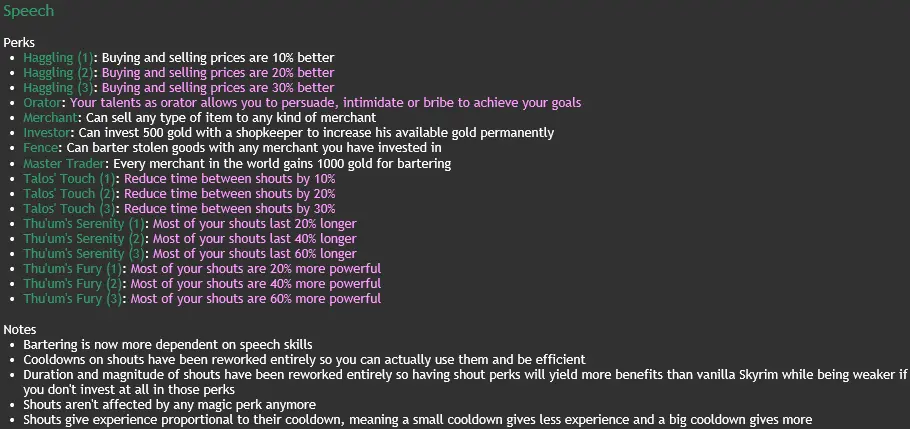Click Thu'um's Serenity (1) perk name
The width and height of the screenshot is (910, 429).
click(84, 224)
